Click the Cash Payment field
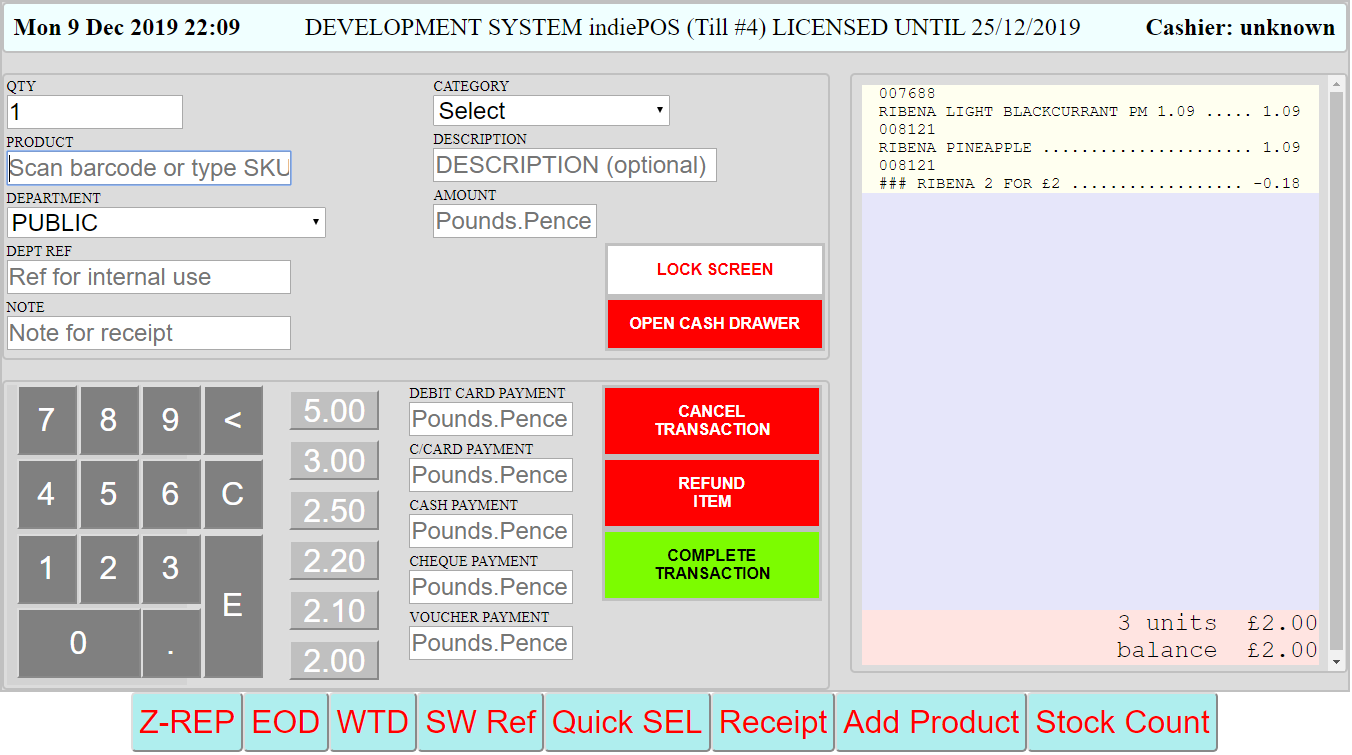 coord(491,531)
